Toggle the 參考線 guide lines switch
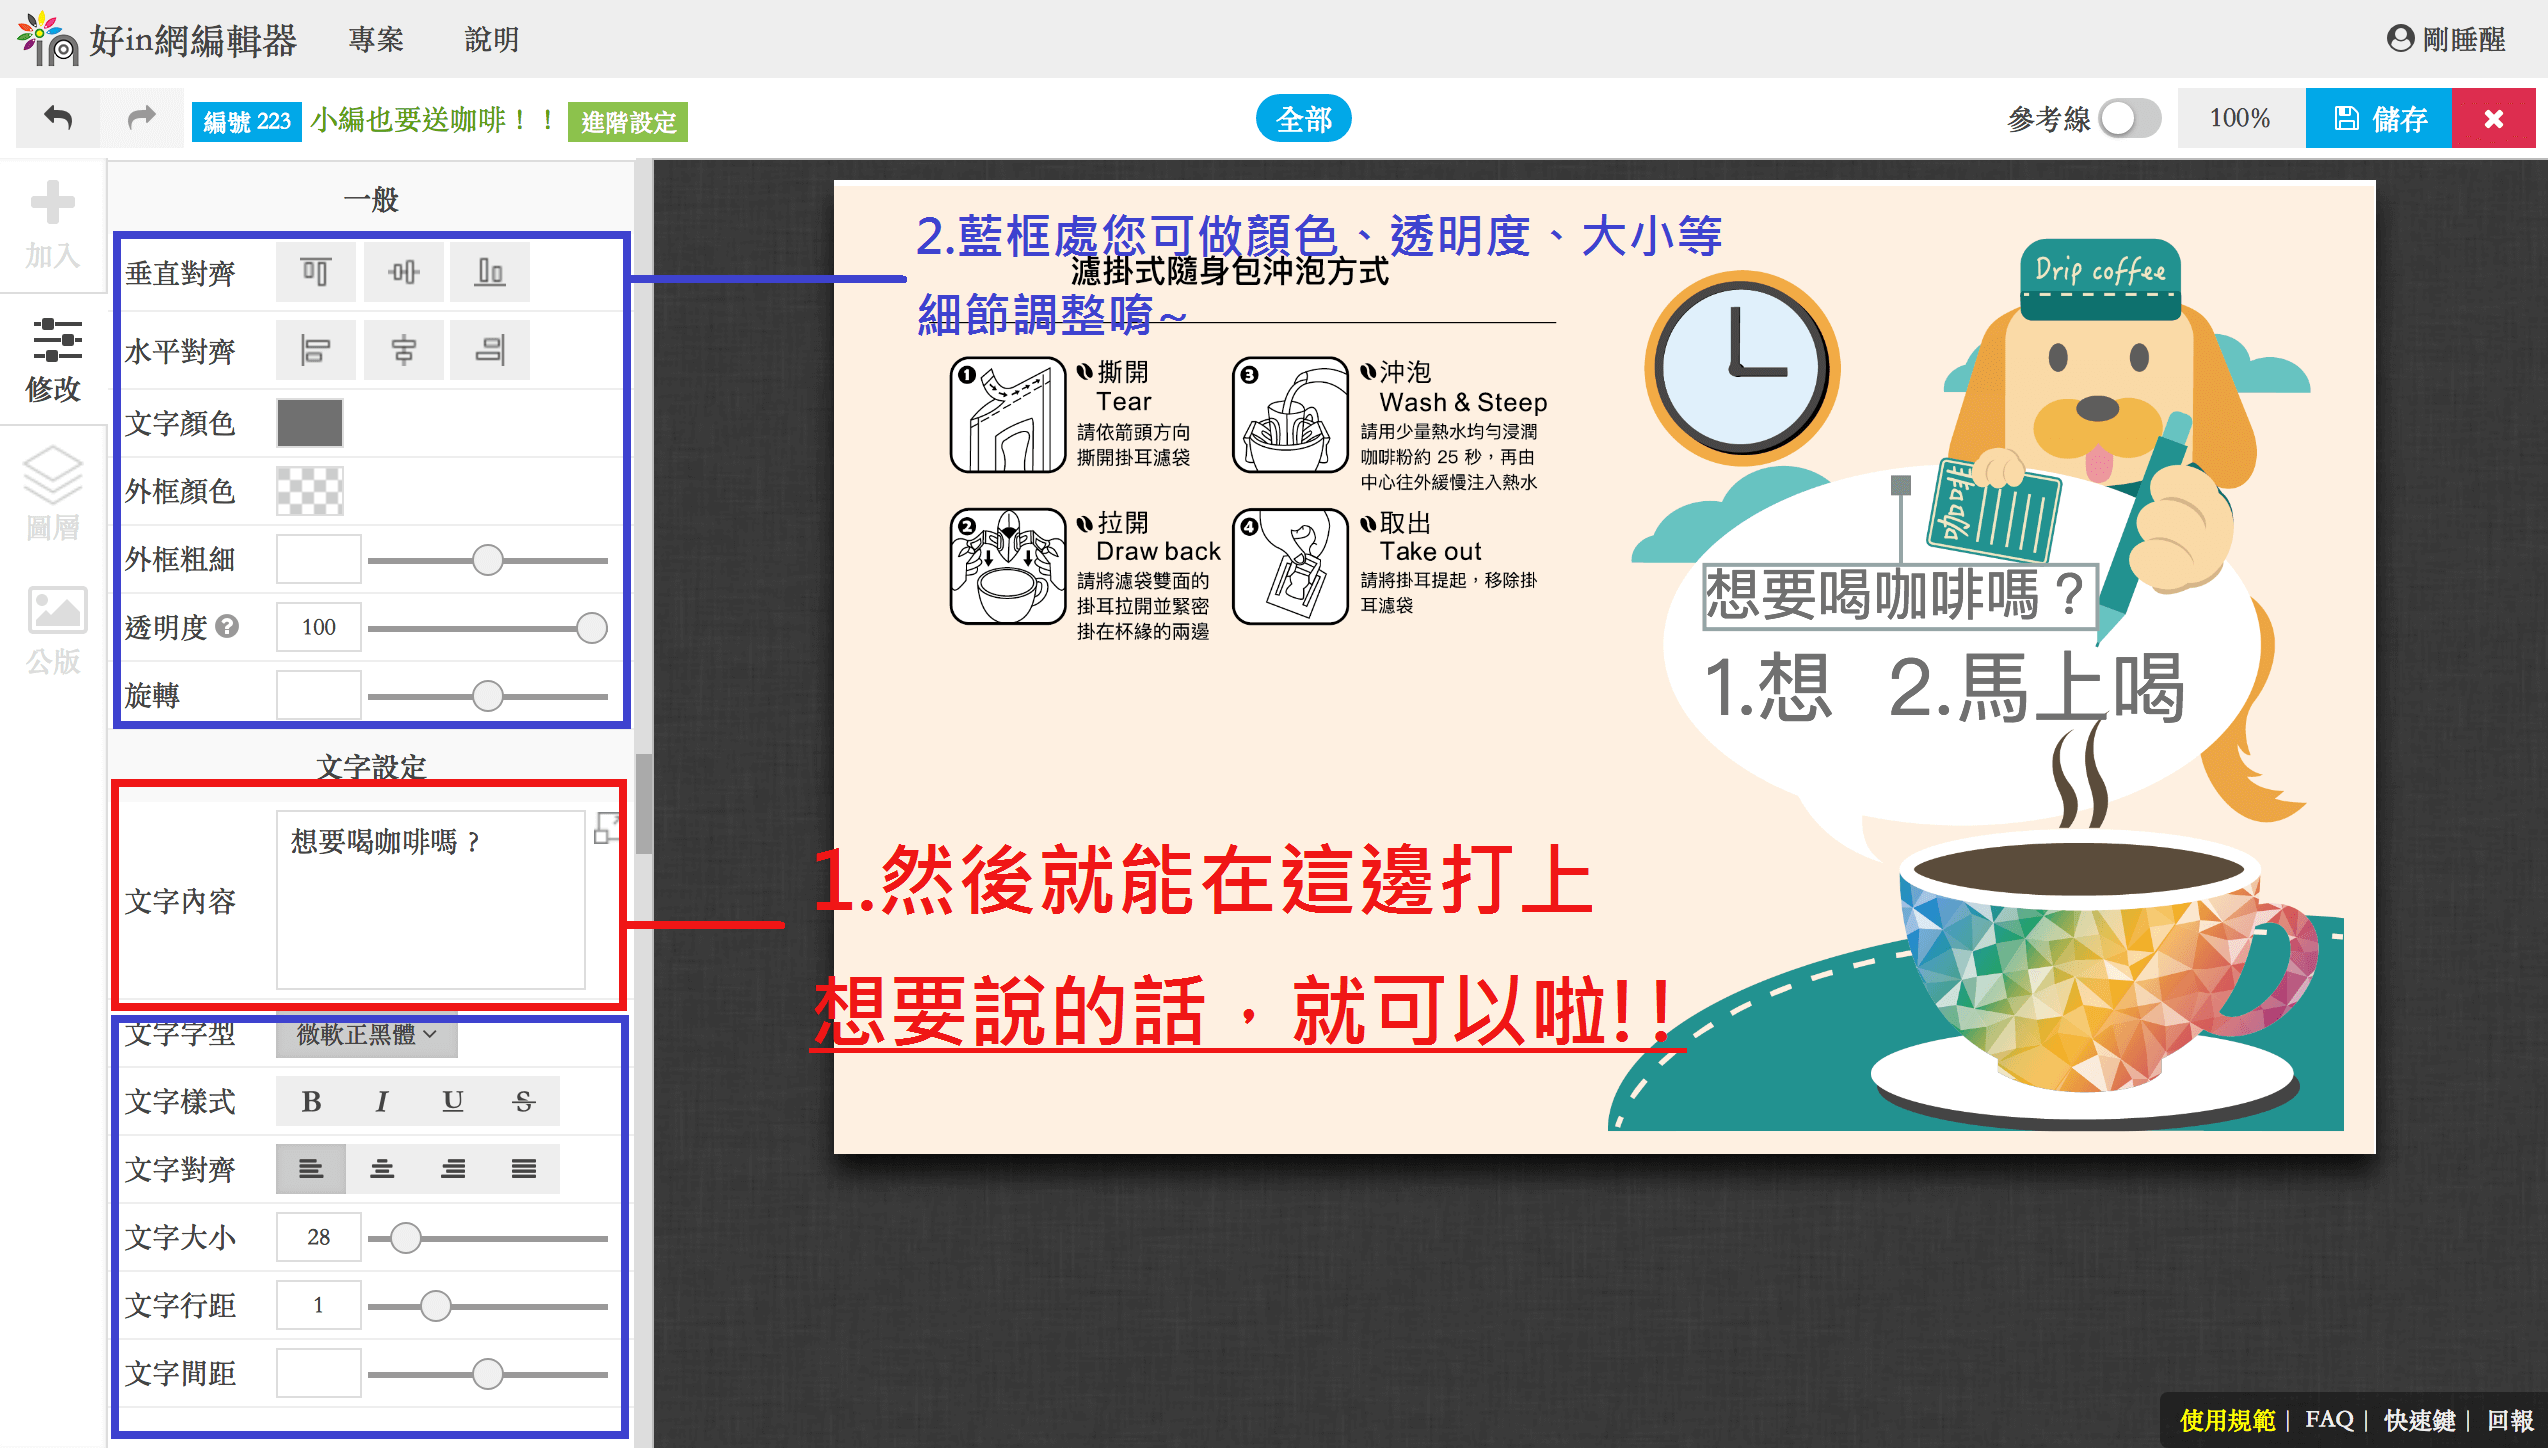Screen dimensions: 2548x1448 tap(2129, 119)
